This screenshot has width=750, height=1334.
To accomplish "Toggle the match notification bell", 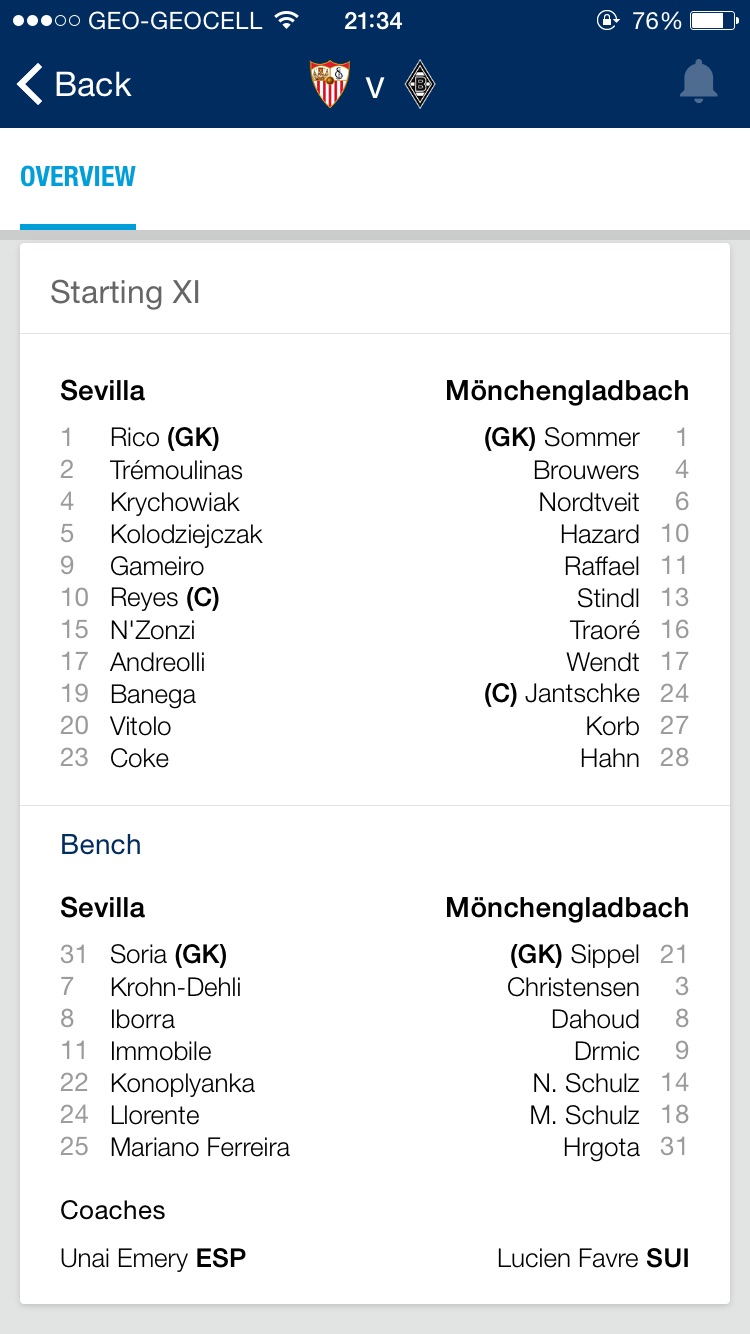I will pos(698,83).
